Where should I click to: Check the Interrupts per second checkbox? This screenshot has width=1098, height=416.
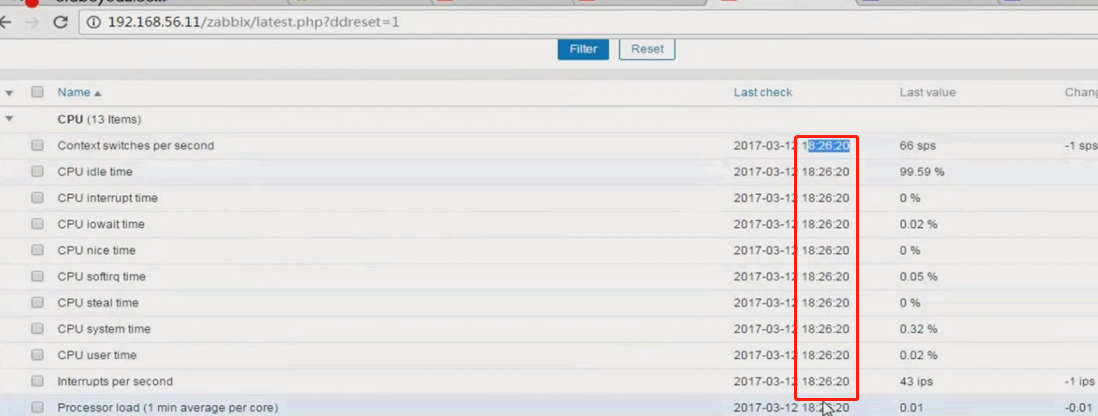37,381
